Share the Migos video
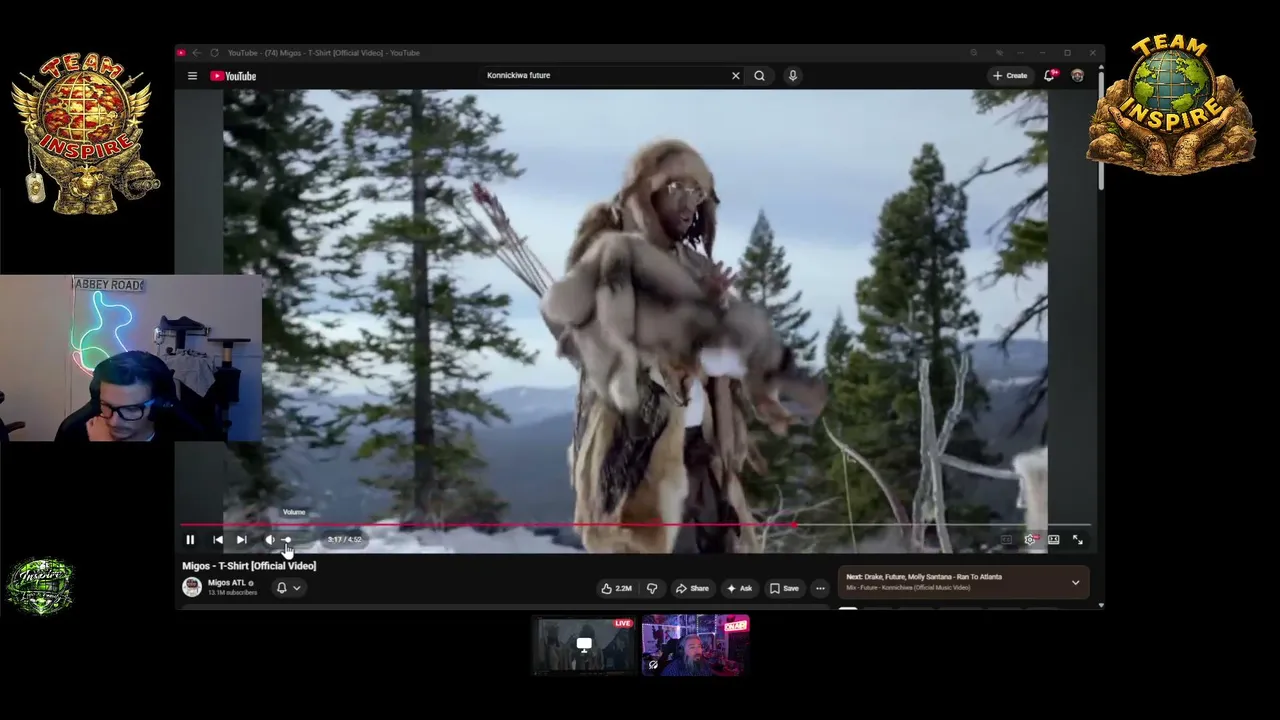Viewport: 1280px width, 720px height. tap(692, 588)
